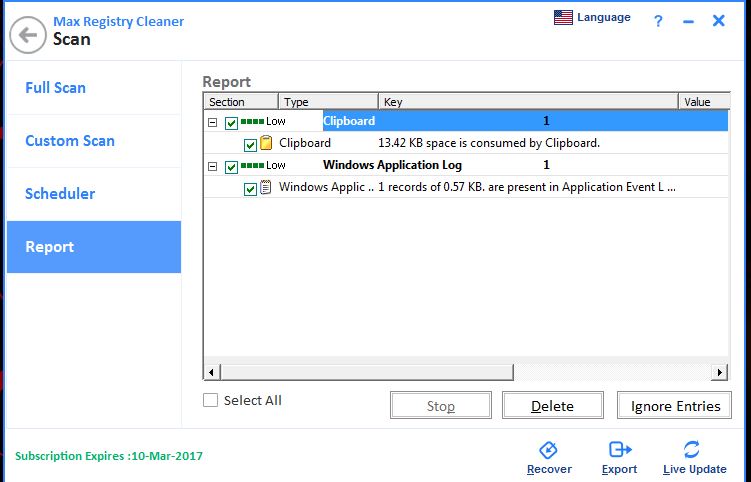The width and height of the screenshot is (751, 482).
Task: Click the Low severity label in the Clipboard row
Action: click(x=276, y=121)
